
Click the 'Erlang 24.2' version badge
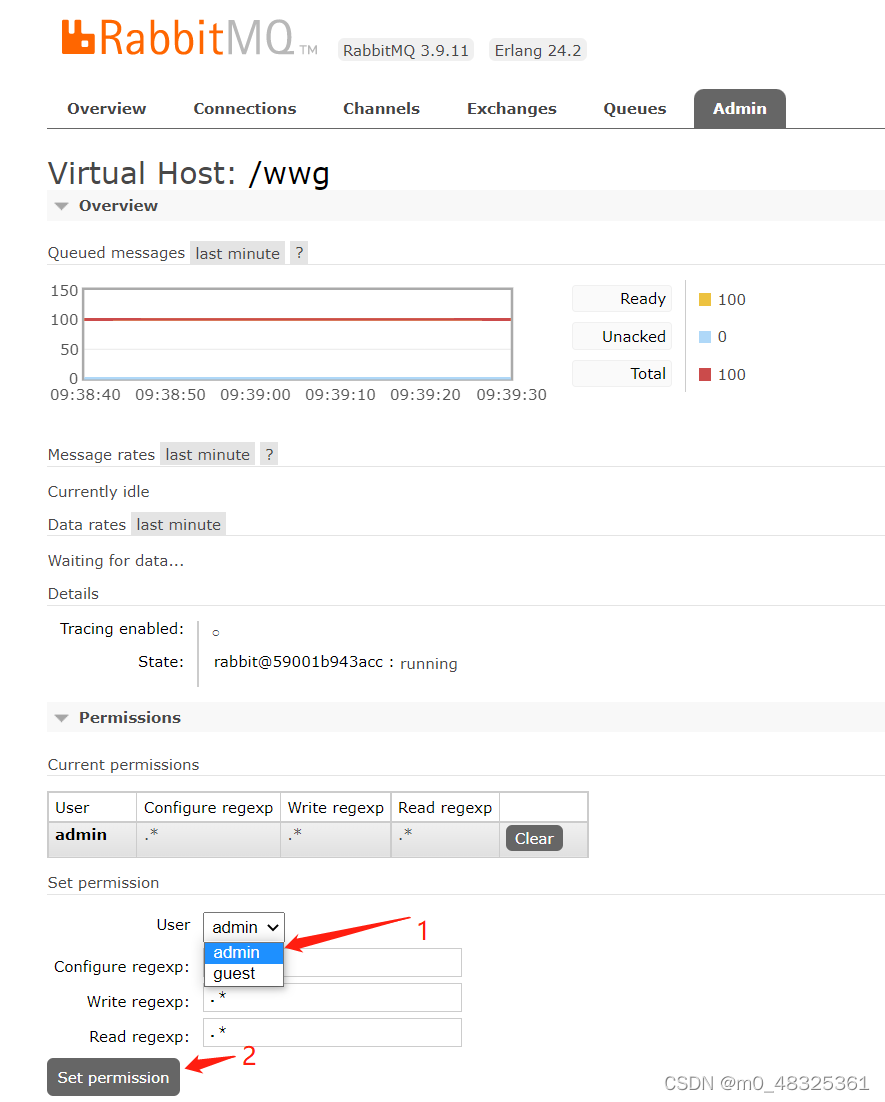click(x=538, y=51)
